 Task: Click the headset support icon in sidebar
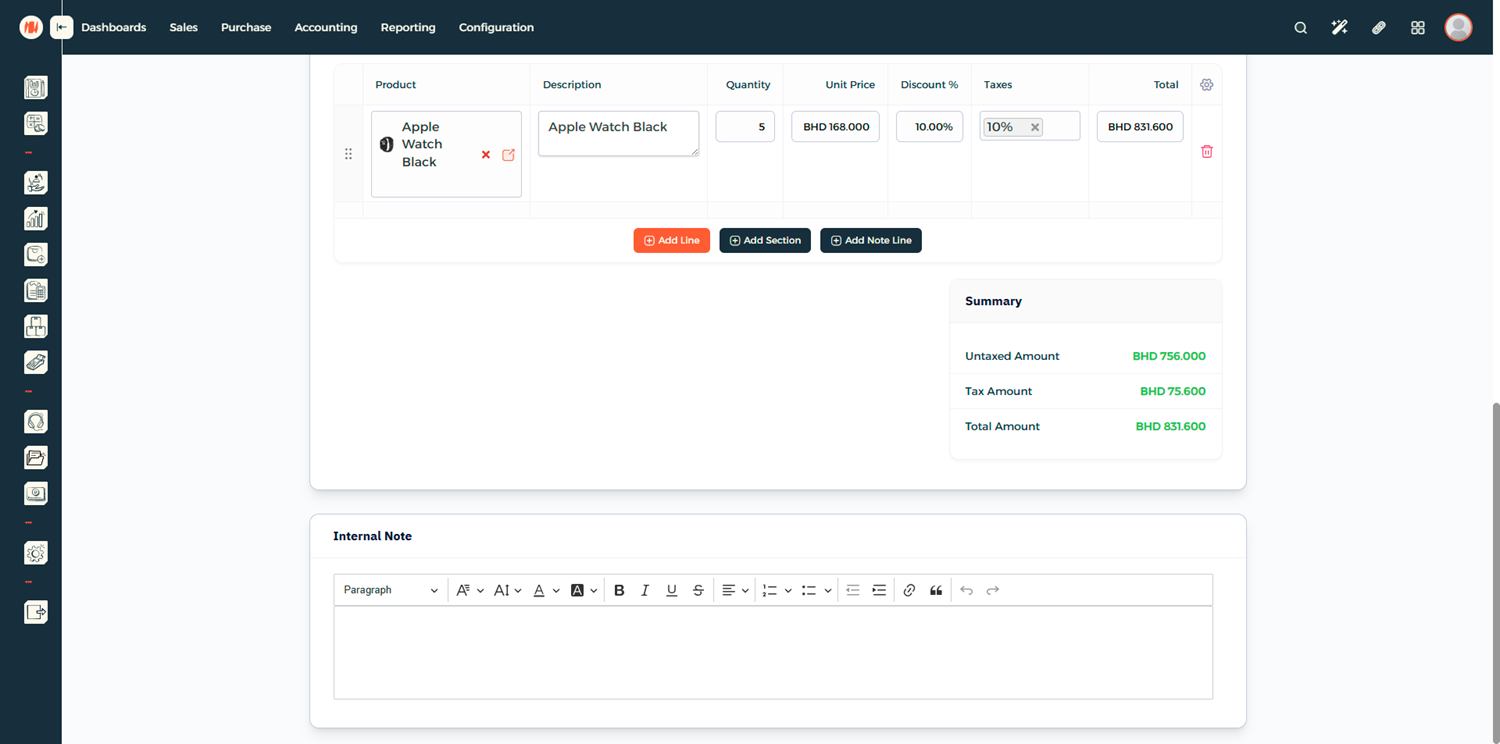tap(36, 422)
